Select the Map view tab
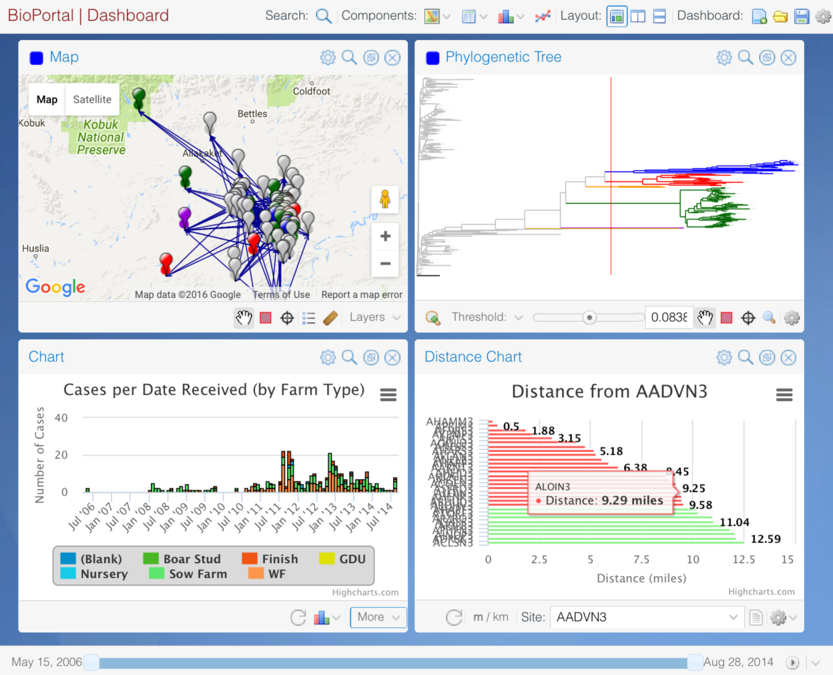833x675 pixels. click(x=47, y=100)
